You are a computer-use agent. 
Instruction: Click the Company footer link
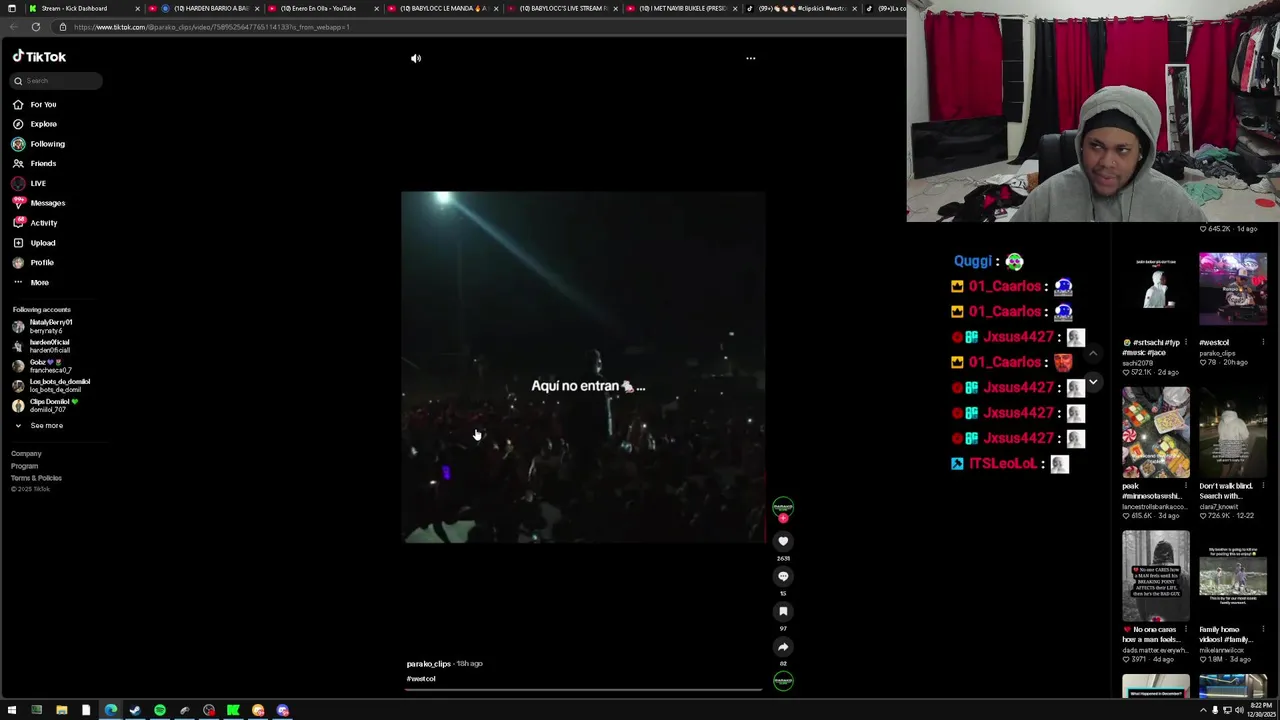click(26, 454)
